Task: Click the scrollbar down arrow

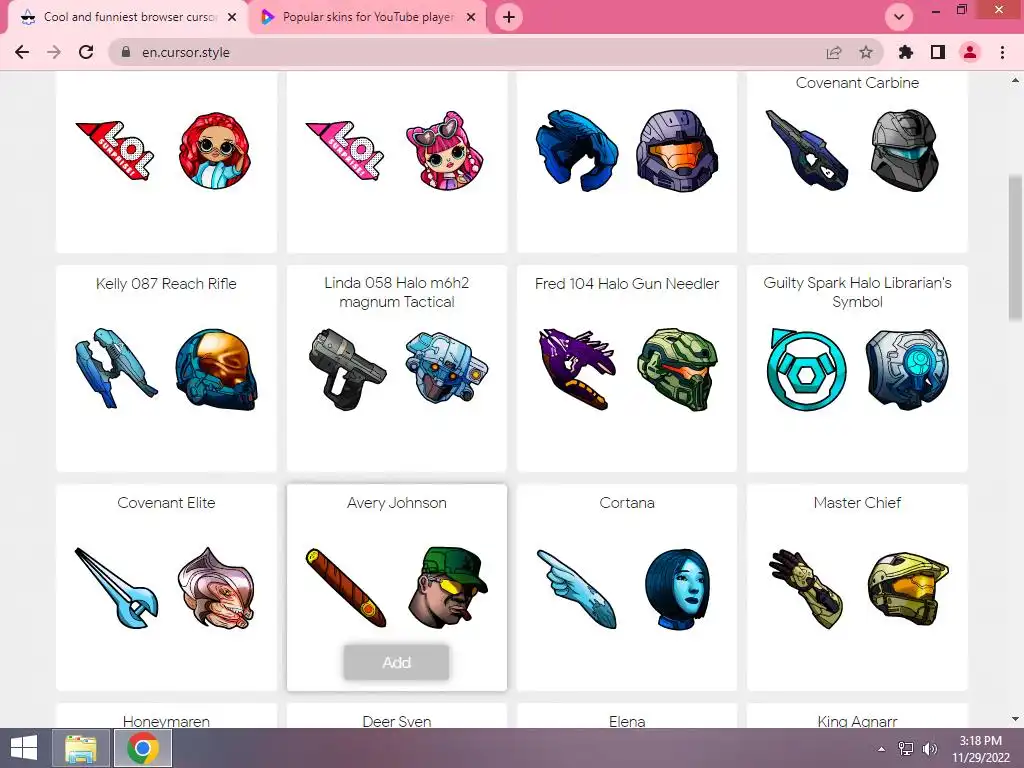Action: 1015,719
